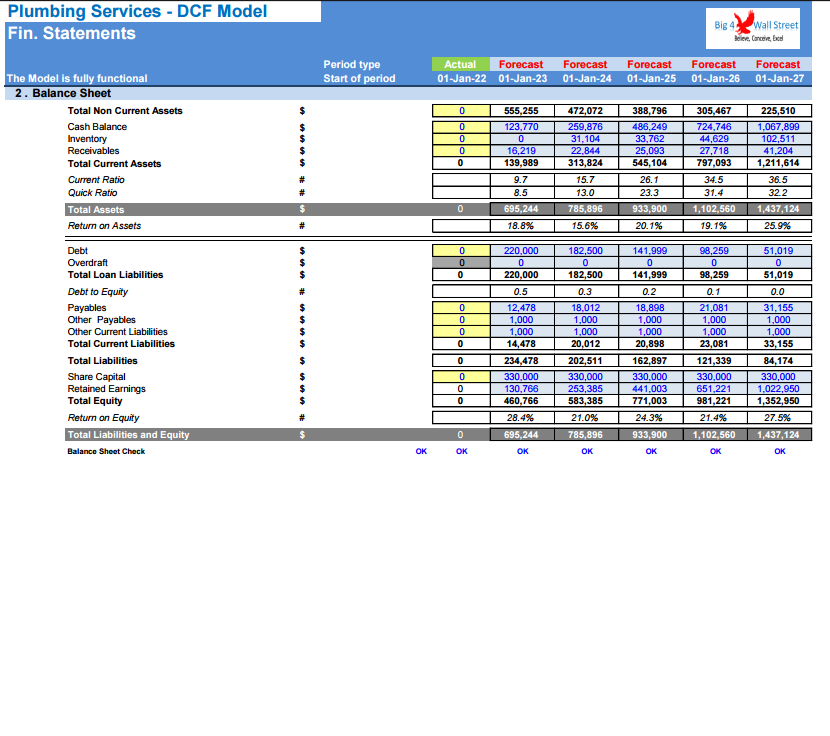Click the Inventory value 102,511
Screen dimensions: 830x736
[x=779, y=139]
